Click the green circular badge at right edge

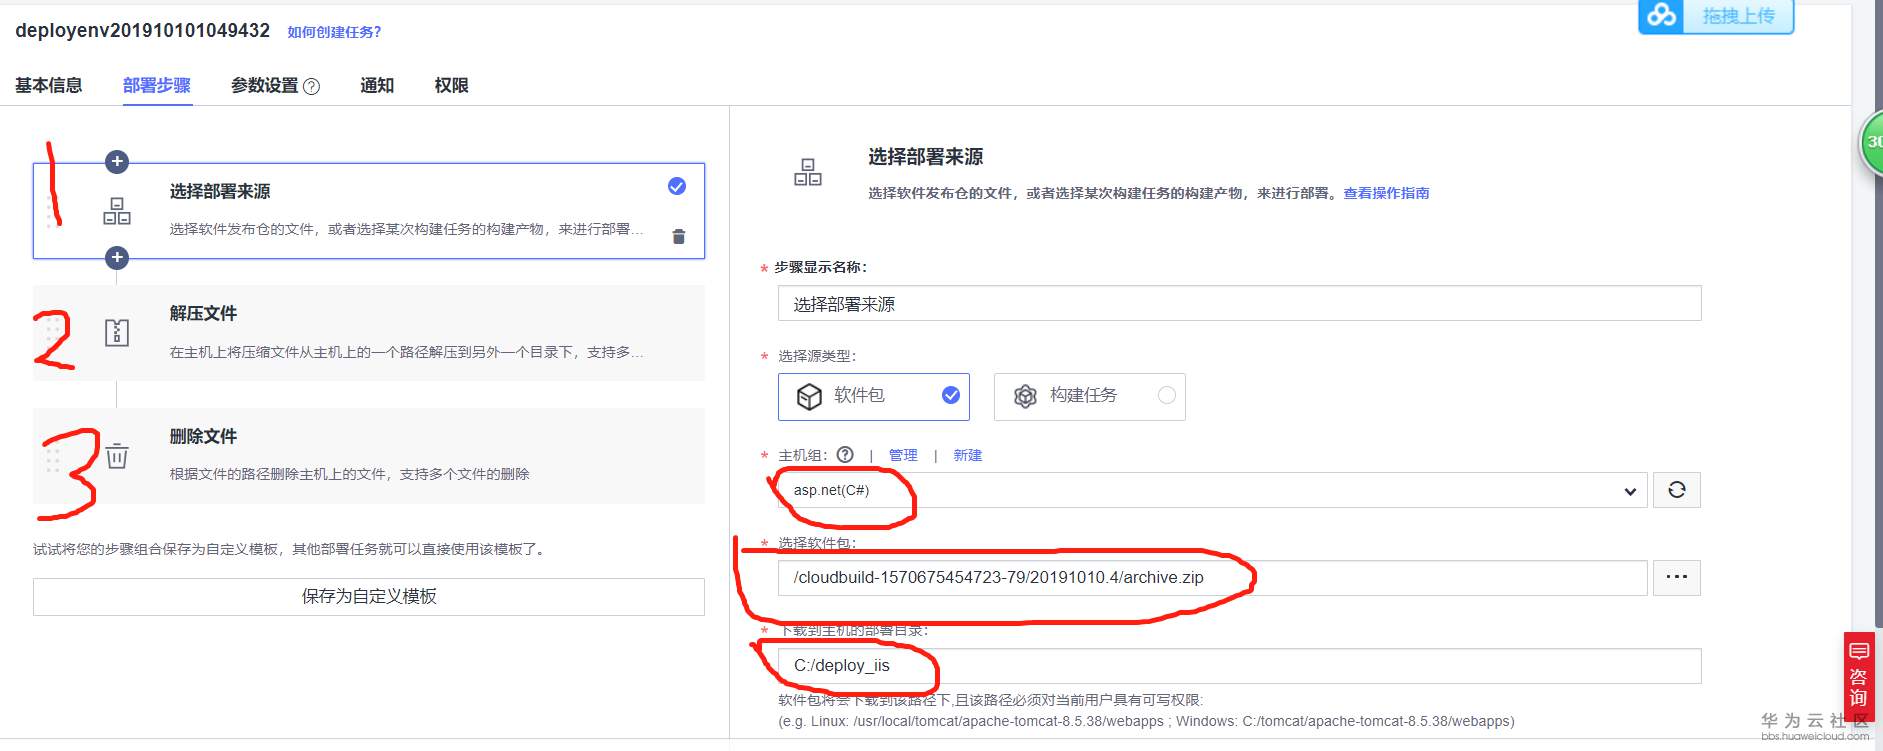point(1870,143)
